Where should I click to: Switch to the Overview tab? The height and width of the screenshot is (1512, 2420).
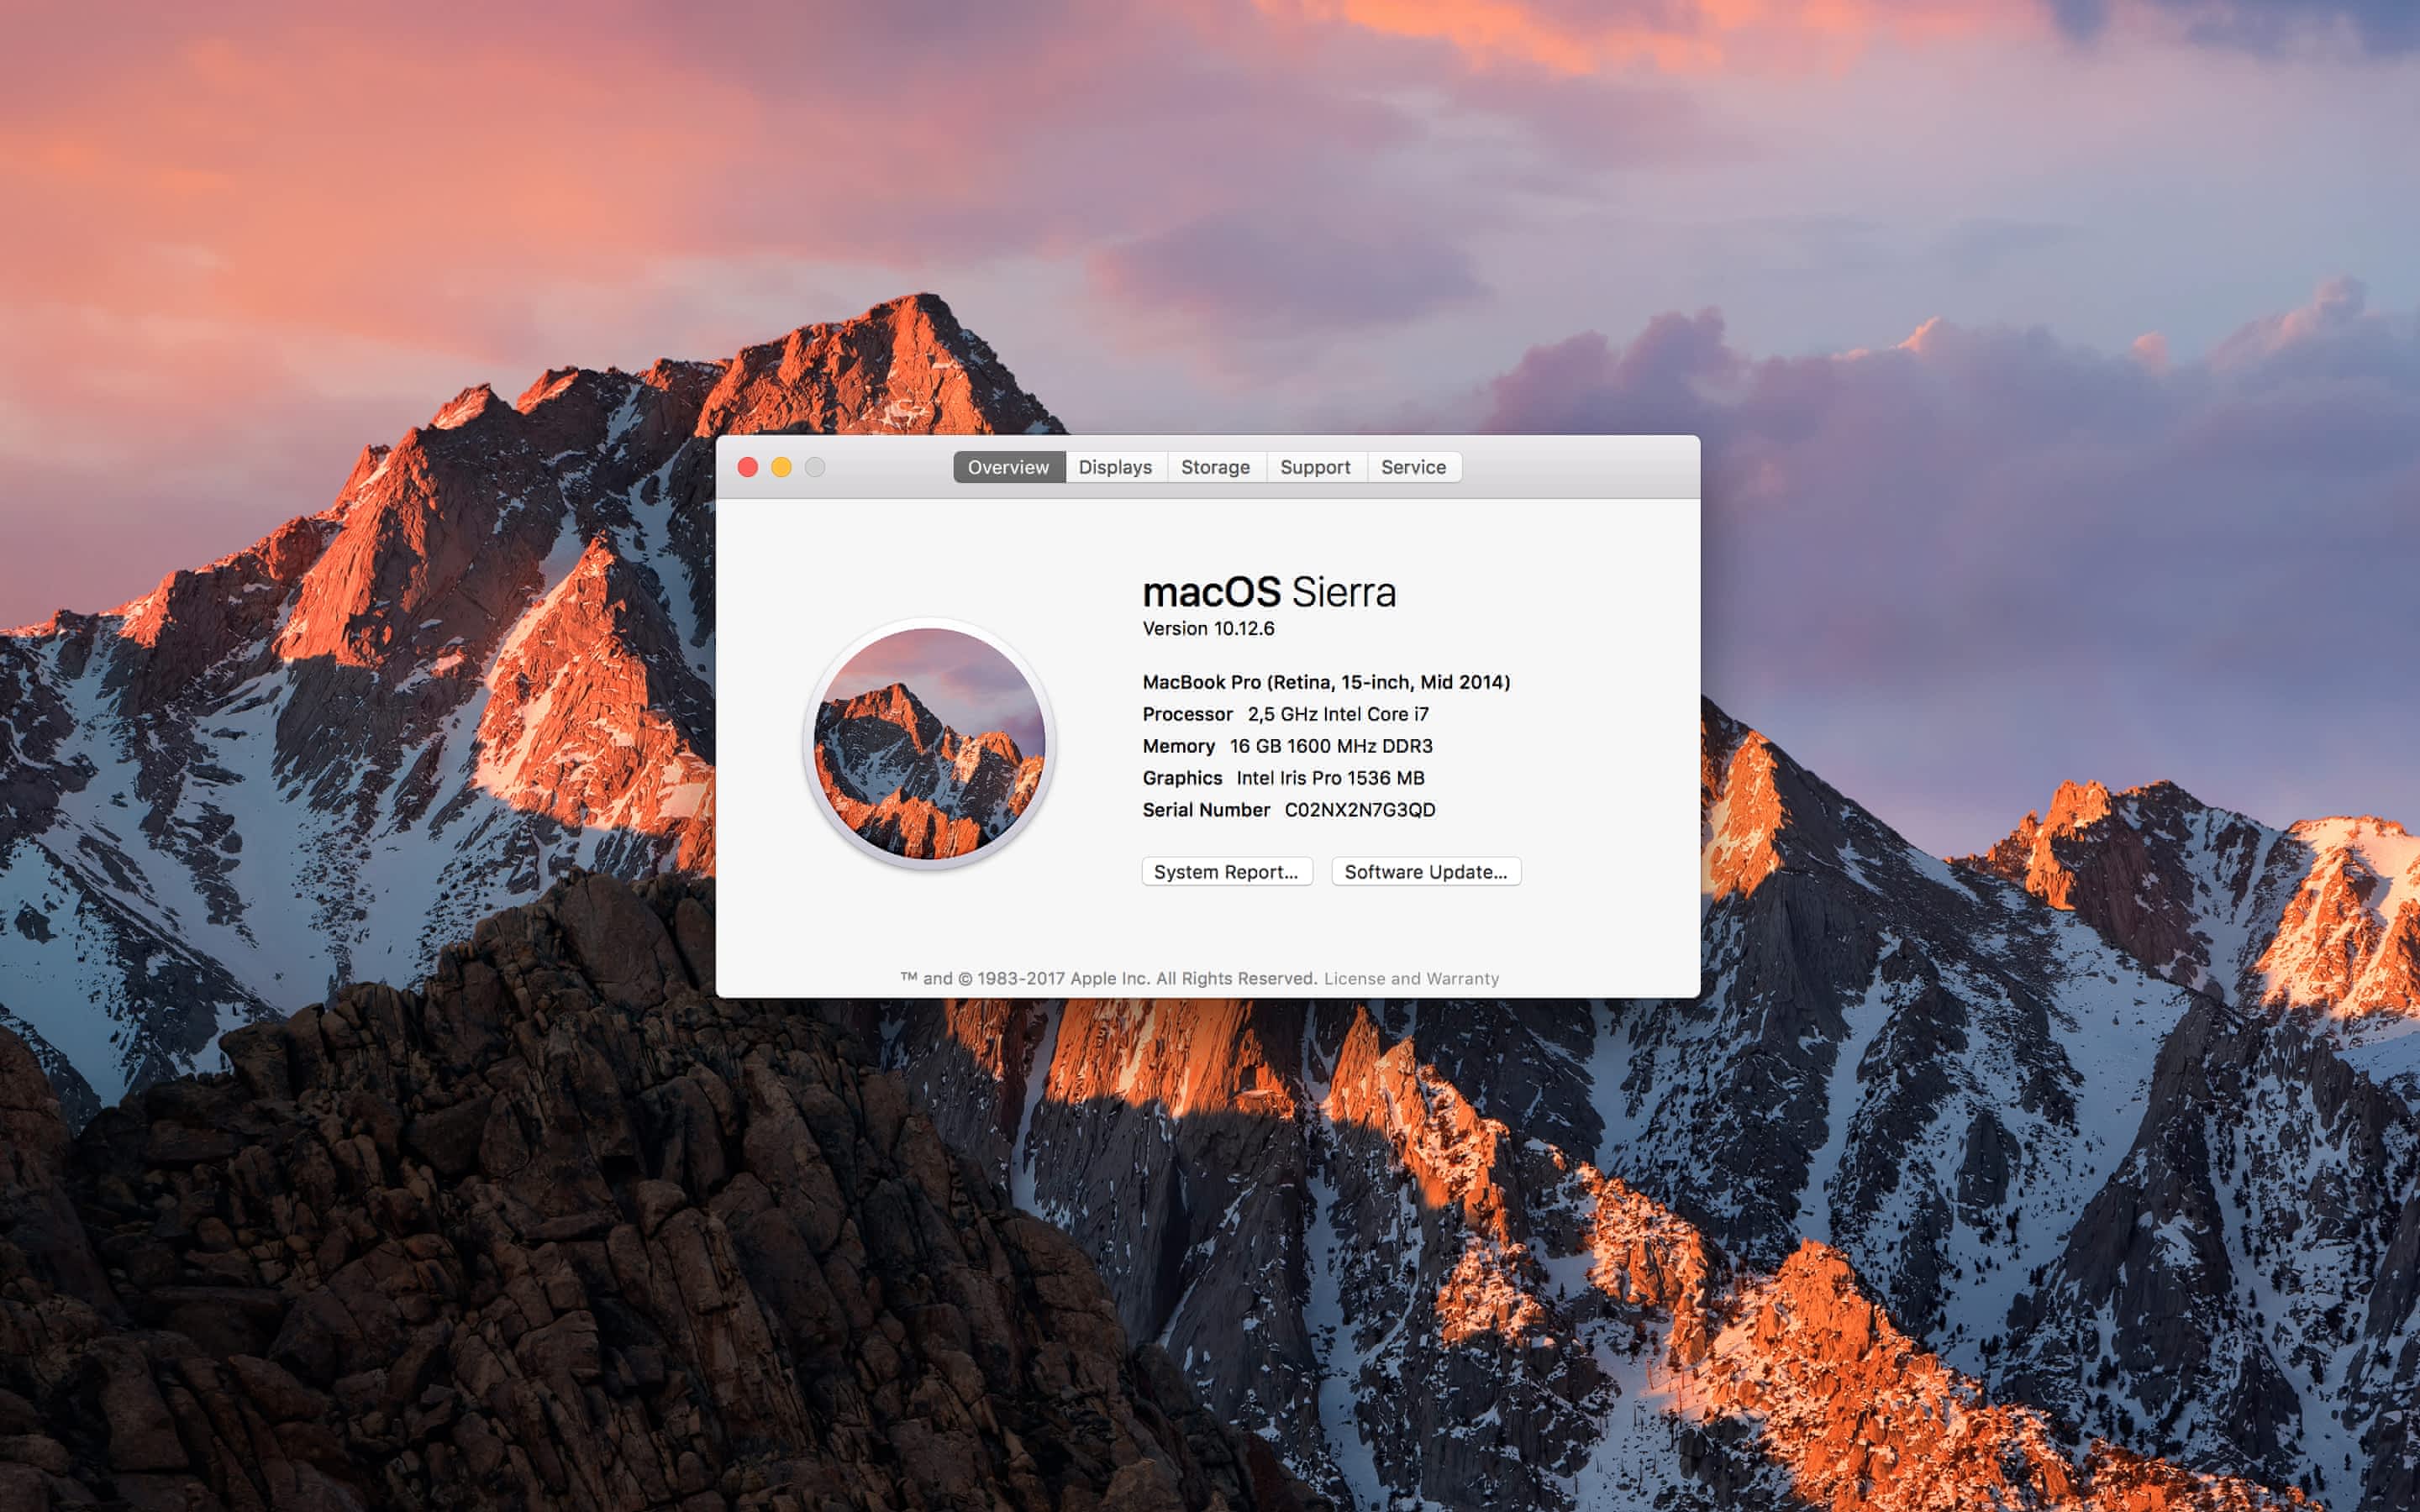point(1008,467)
